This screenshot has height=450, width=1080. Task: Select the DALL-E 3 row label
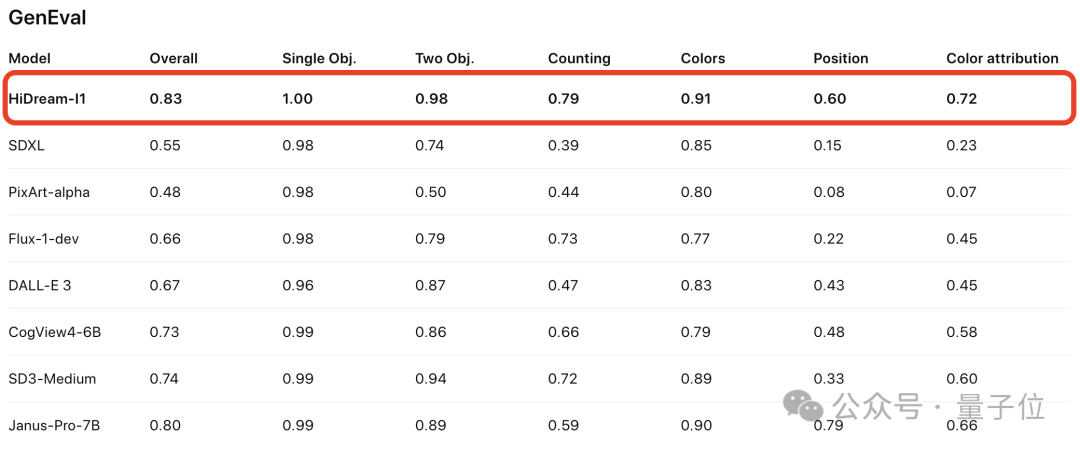pyautogui.click(x=40, y=285)
